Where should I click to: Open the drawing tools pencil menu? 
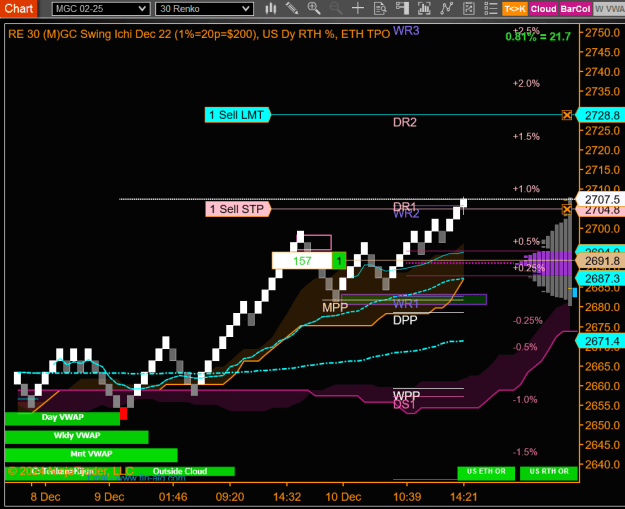click(x=292, y=8)
